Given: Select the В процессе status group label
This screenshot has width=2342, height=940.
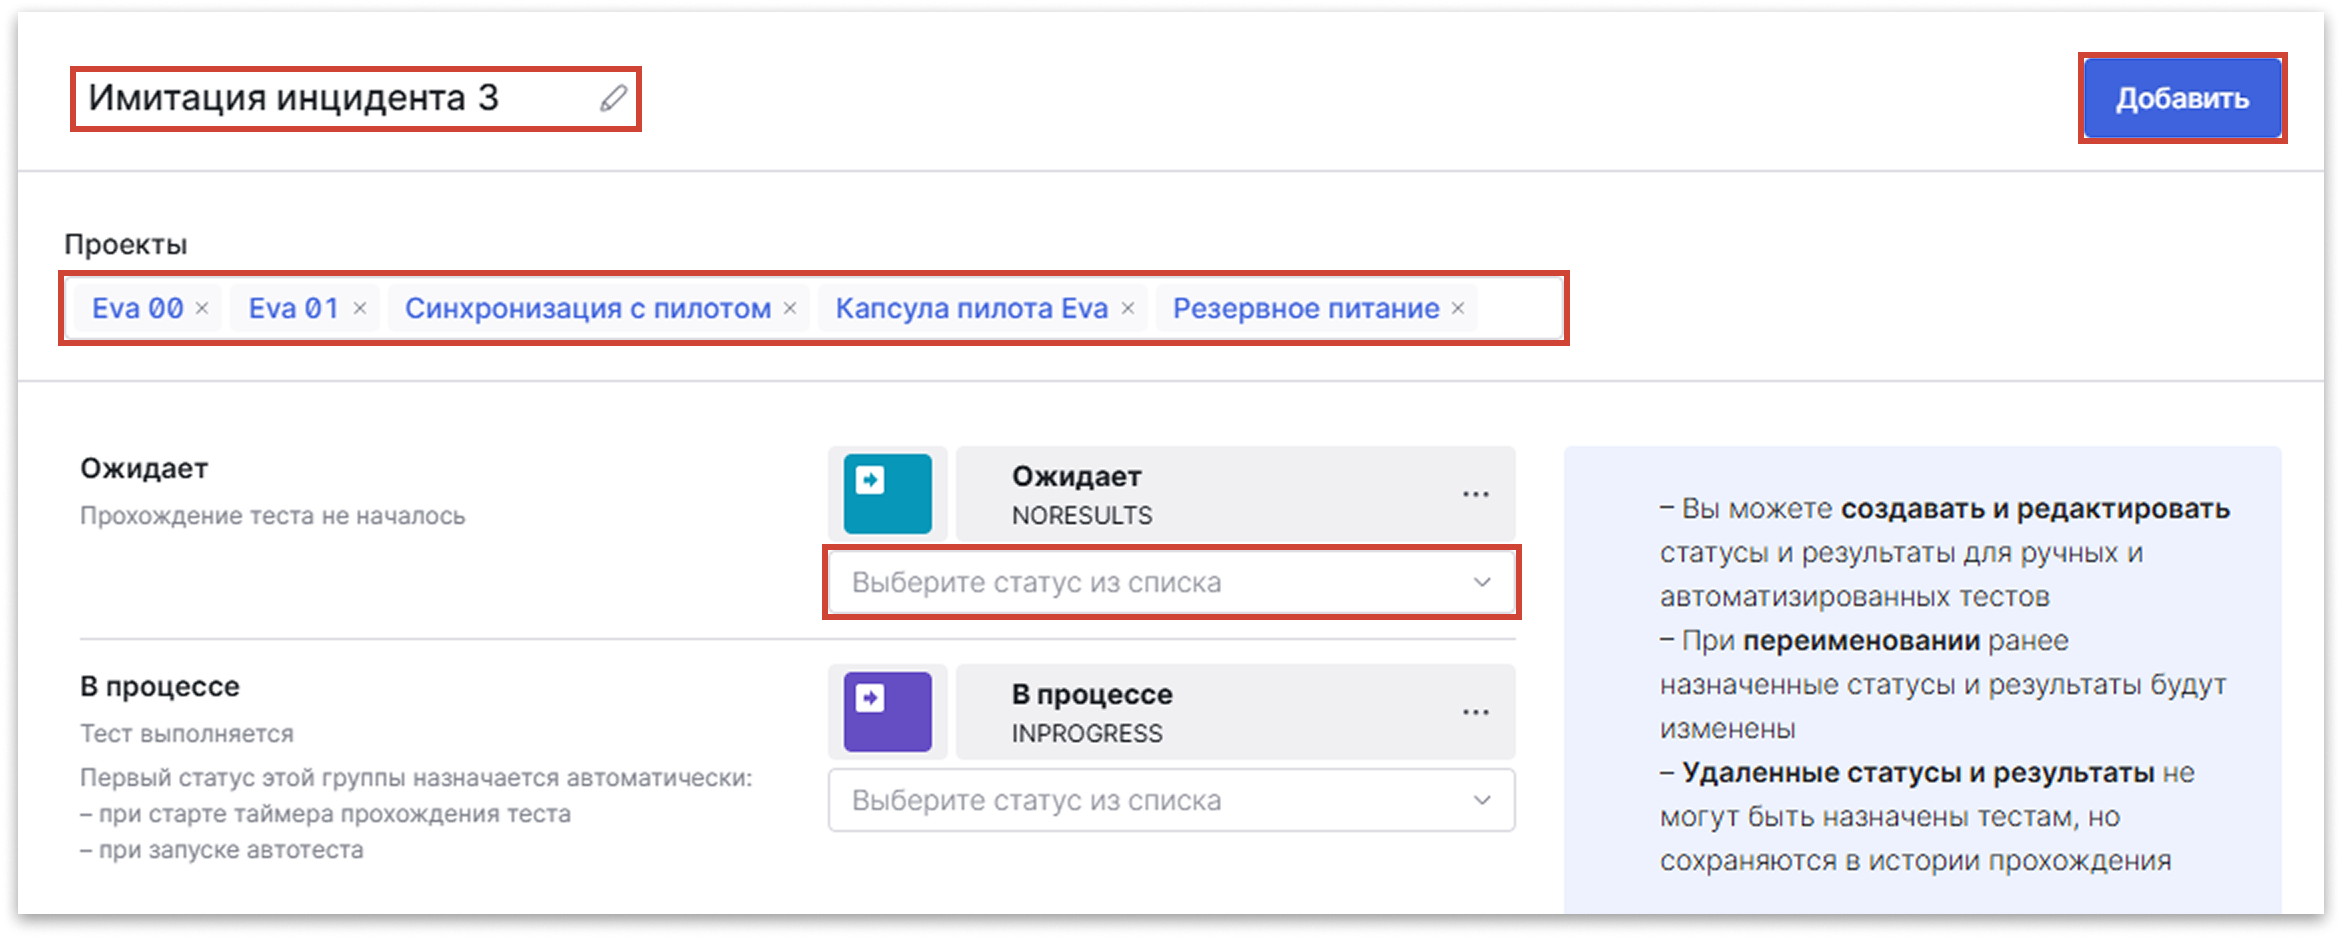Looking at the screenshot, I should click(x=159, y=686).
